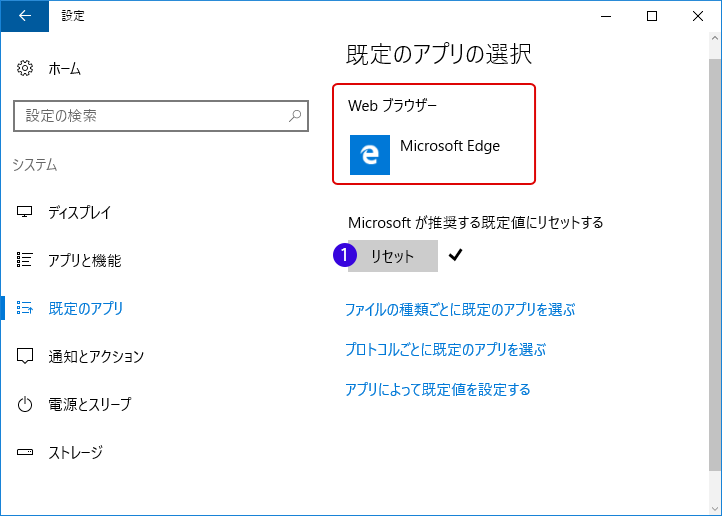
Task: Click the scrollbar down arrow
Action: coord(715,509)
